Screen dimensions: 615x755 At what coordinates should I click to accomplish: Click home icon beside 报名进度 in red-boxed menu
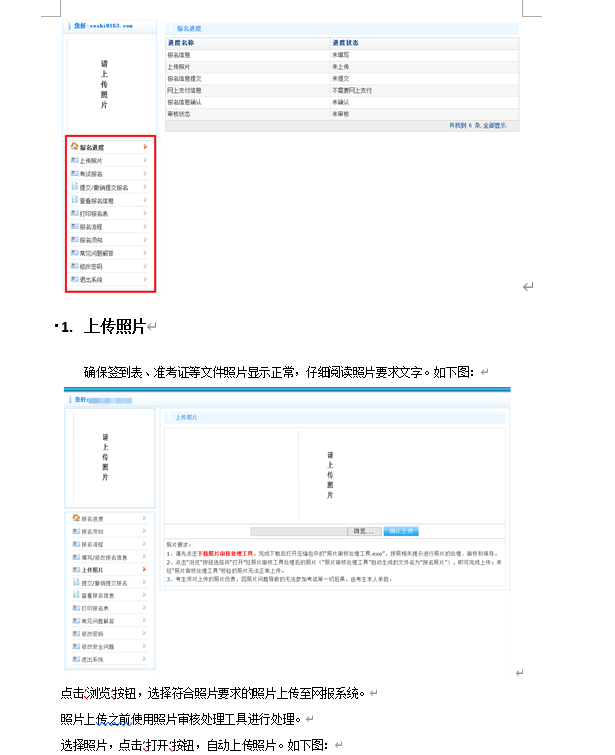pos(74,147)
